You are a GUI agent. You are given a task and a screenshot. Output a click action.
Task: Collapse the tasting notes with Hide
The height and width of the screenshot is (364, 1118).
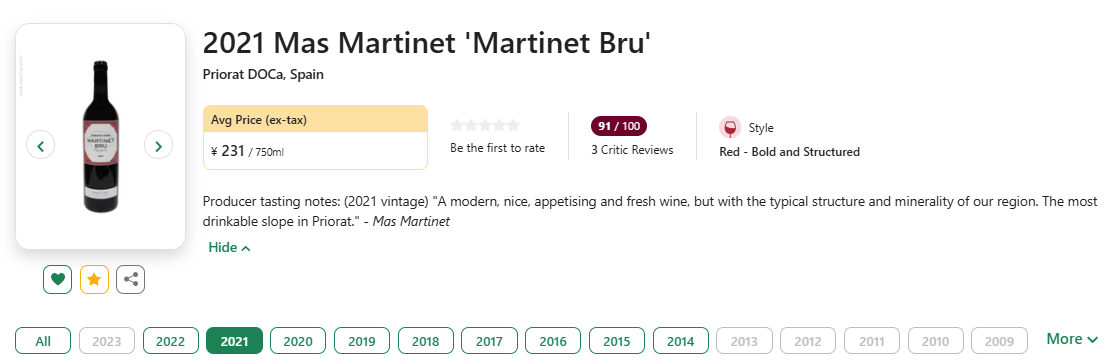229,247
